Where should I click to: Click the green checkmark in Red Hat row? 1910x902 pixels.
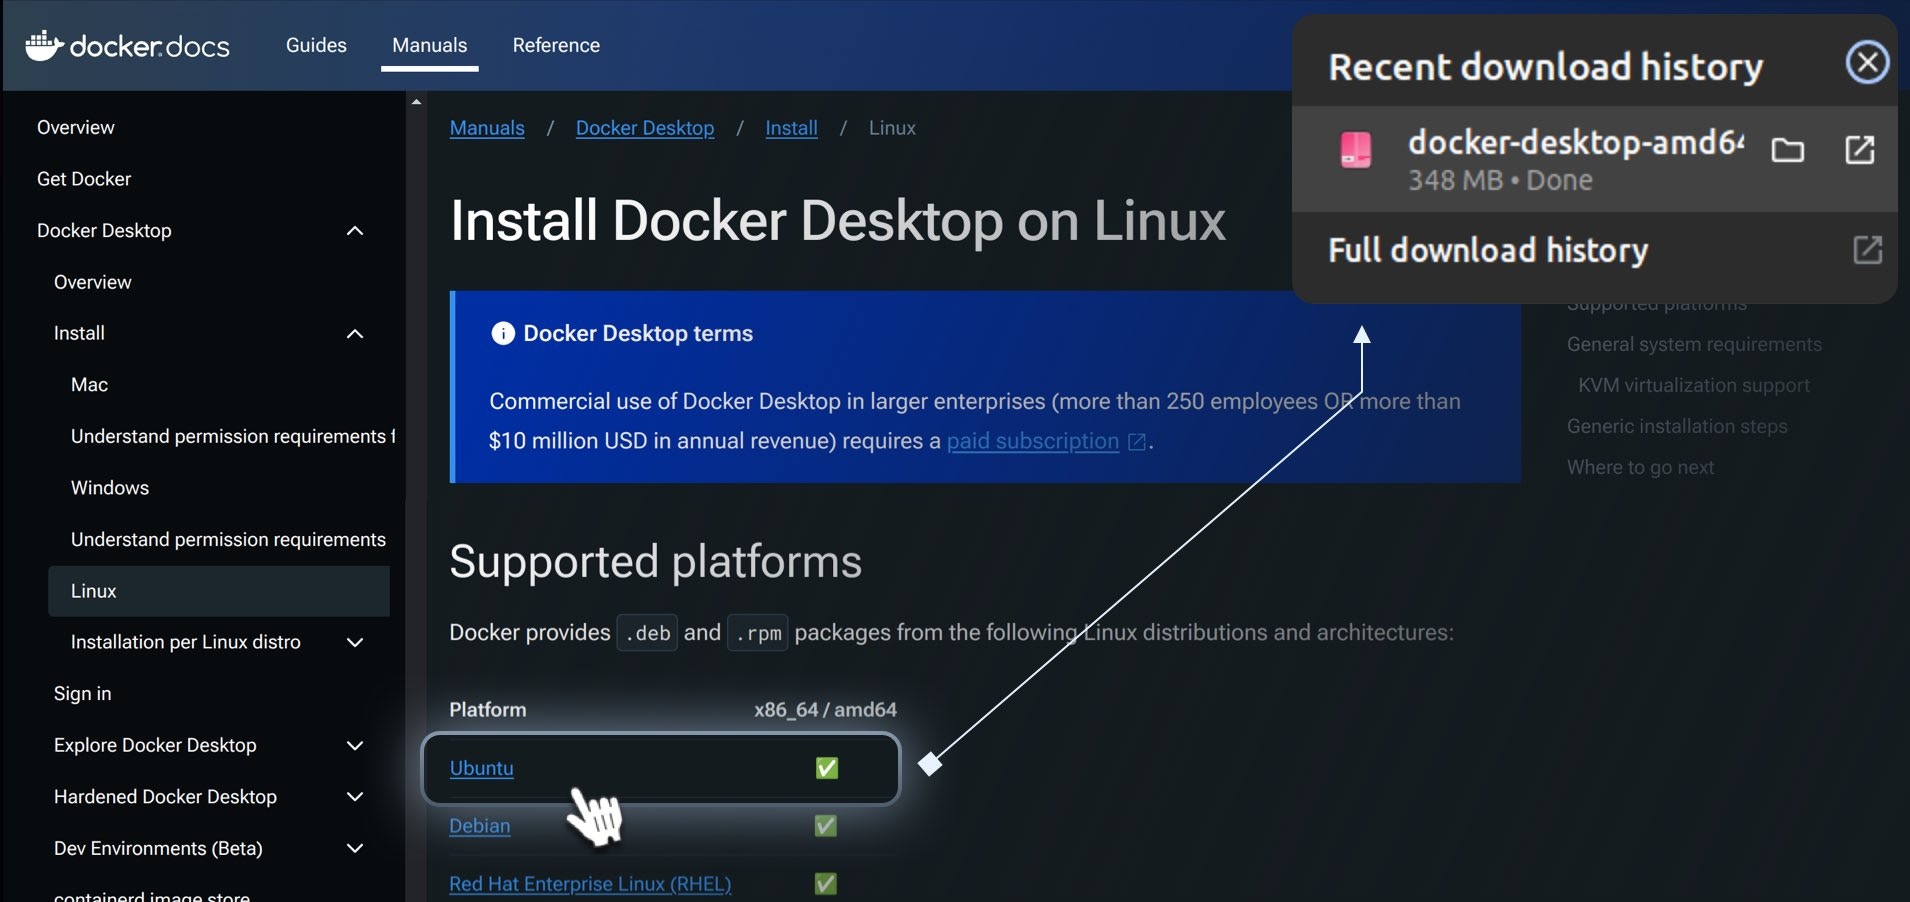point(826,884)
